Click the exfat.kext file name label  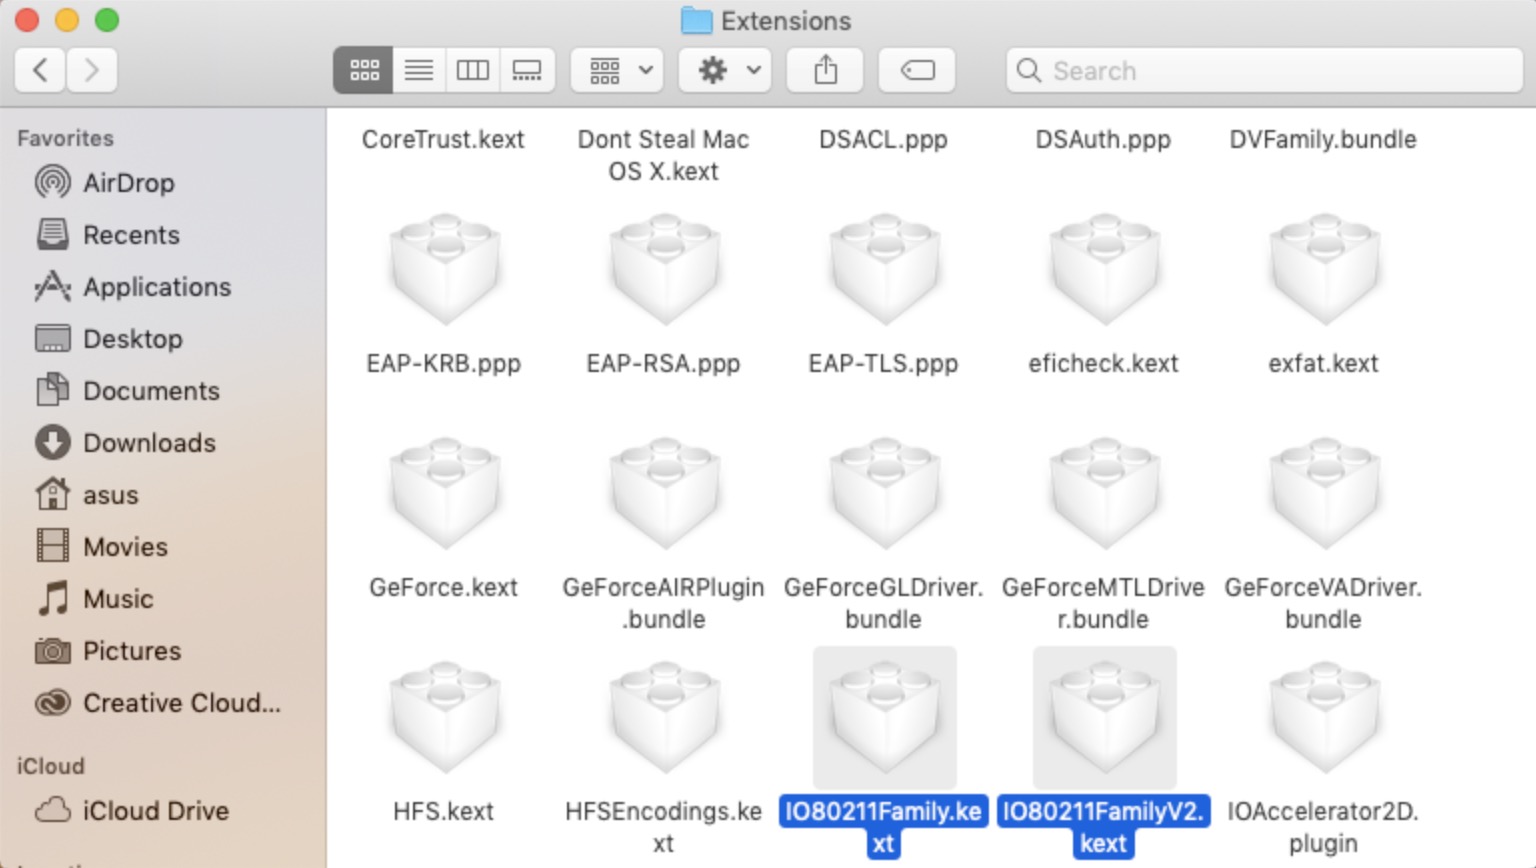click(1323, 363)
